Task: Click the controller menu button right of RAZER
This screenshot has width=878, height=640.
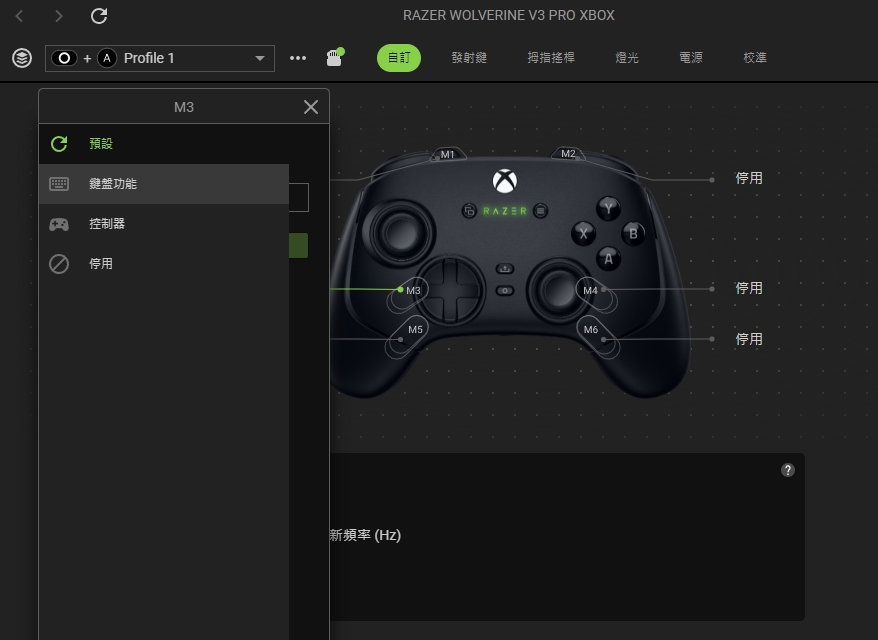Action: [x=540, y=211]
